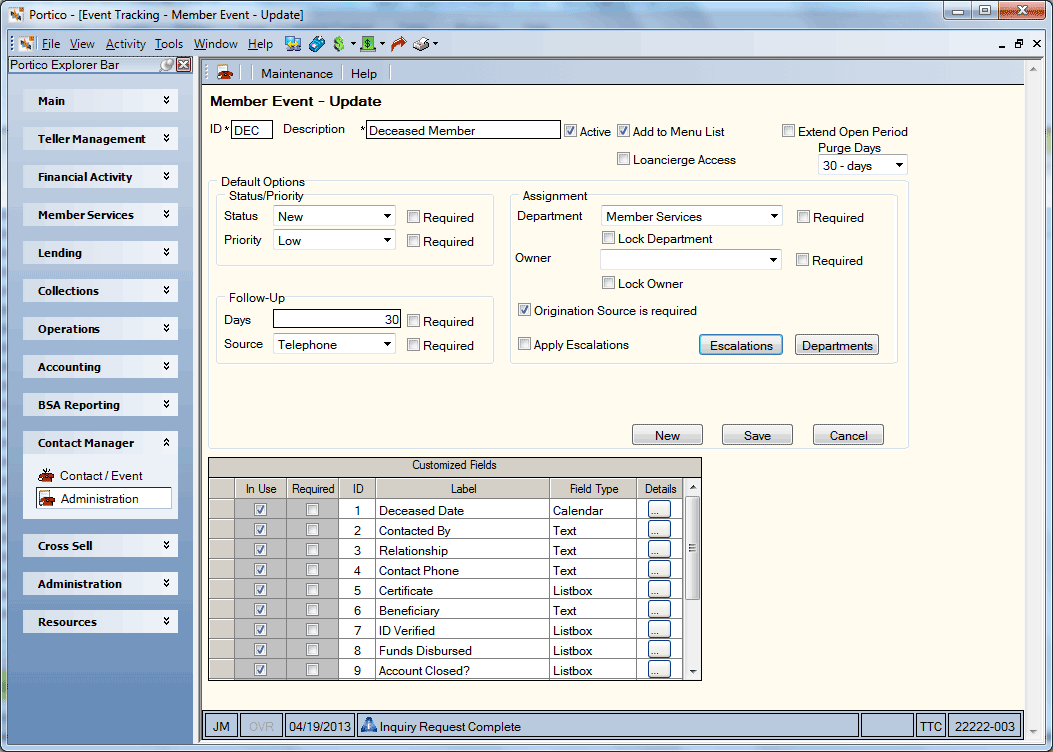Click the cash drawer dollar toolbar icon
1053x752 pixels.
[368, 44]
